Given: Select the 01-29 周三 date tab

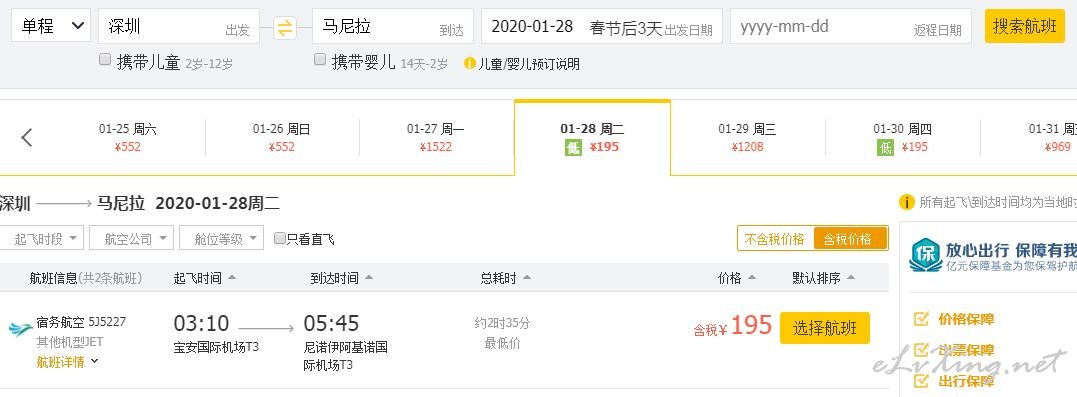Looking at the screenshot, I should [747, 137].
